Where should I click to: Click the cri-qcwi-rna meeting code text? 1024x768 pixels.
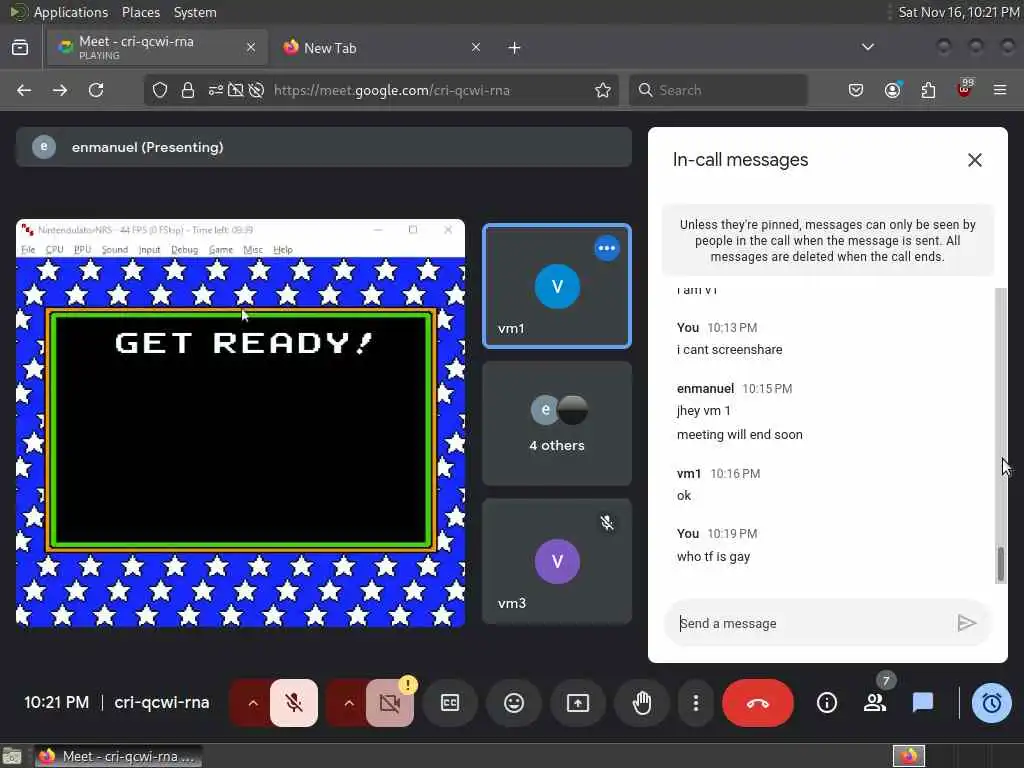point(162,703)
